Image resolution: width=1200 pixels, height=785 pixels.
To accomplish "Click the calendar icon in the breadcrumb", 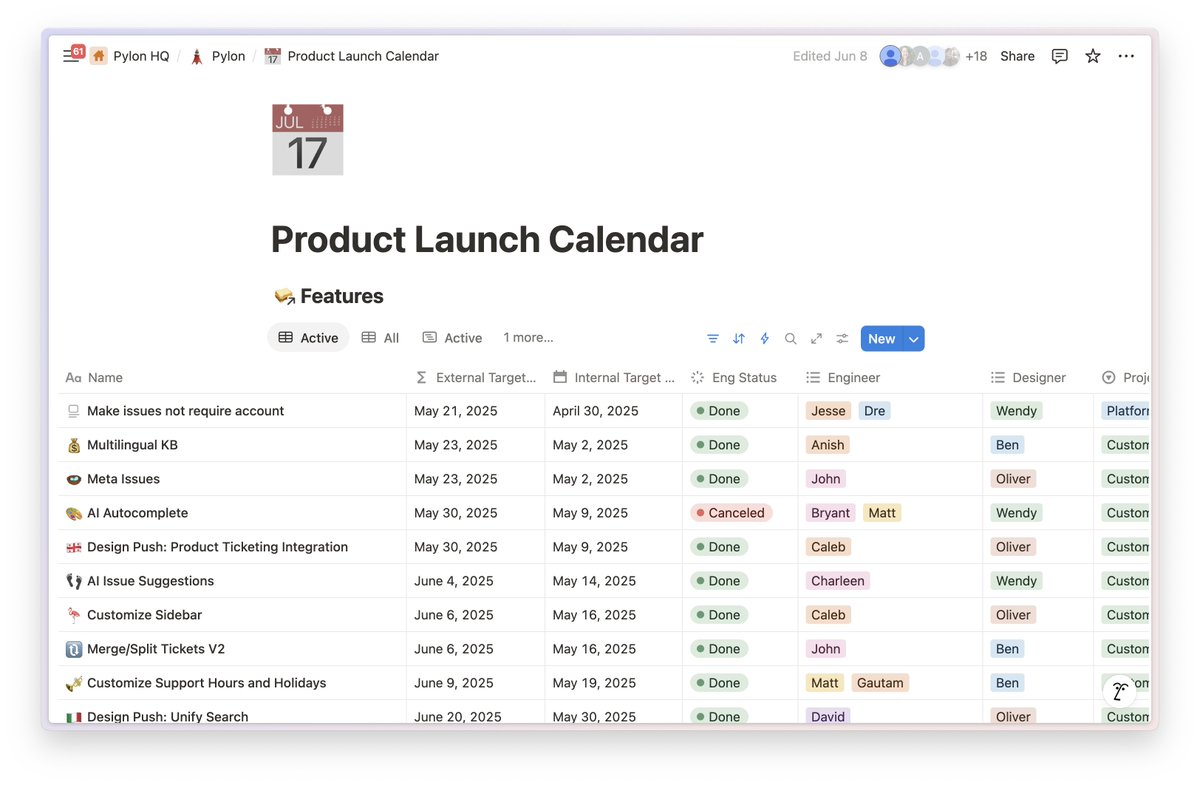I will 273,56.
